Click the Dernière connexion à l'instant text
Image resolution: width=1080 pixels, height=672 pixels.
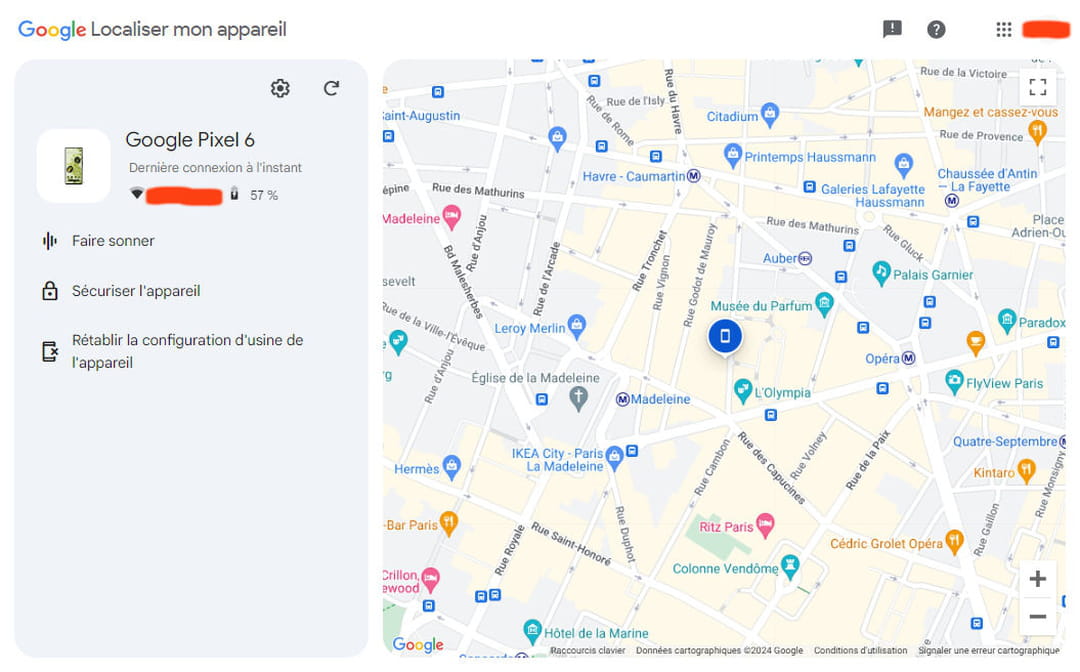point(215,167)
